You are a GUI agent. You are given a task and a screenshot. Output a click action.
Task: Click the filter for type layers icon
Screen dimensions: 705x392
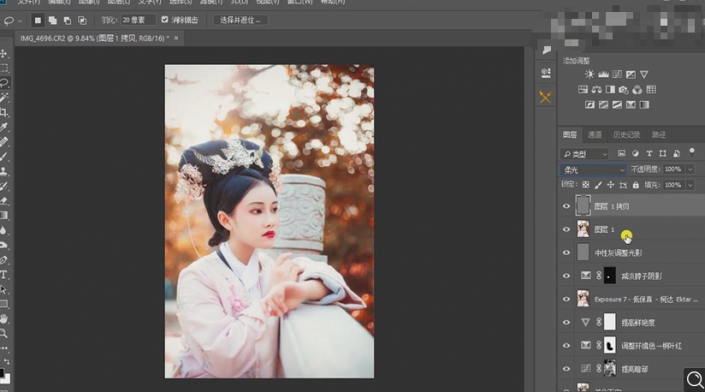(x=649, y=154)
